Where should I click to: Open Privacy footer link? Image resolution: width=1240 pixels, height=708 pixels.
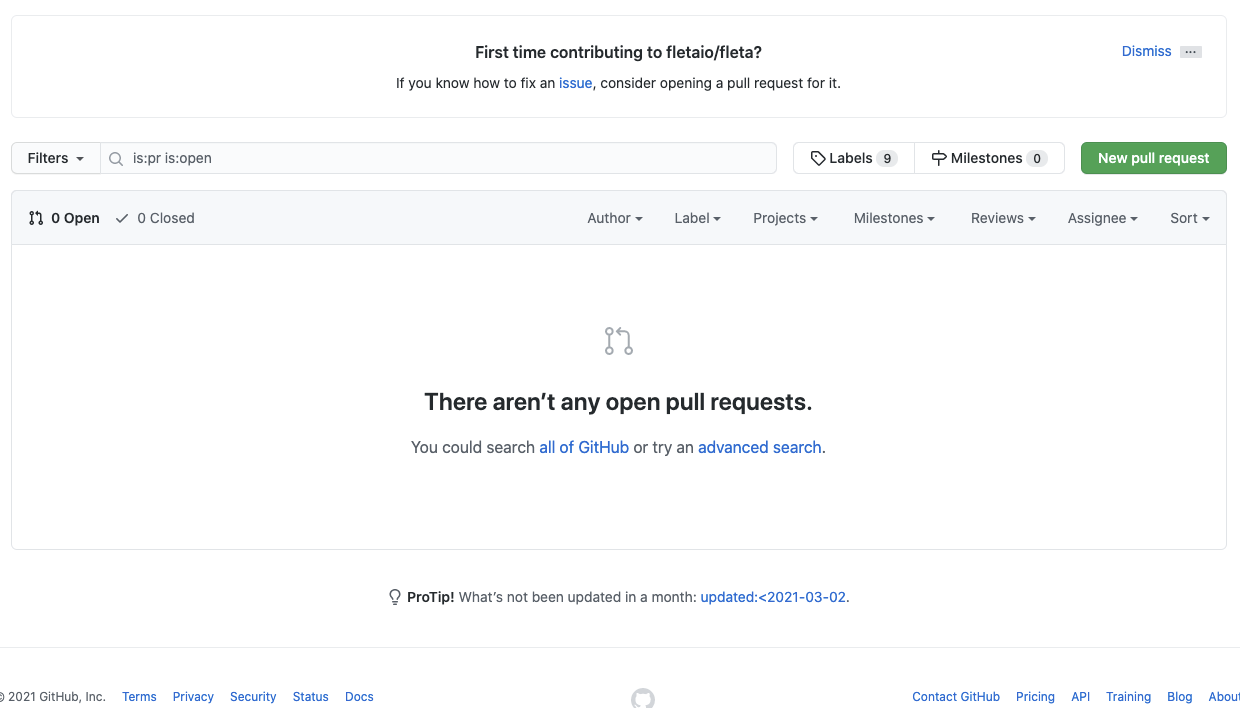[x=193, y=697]
